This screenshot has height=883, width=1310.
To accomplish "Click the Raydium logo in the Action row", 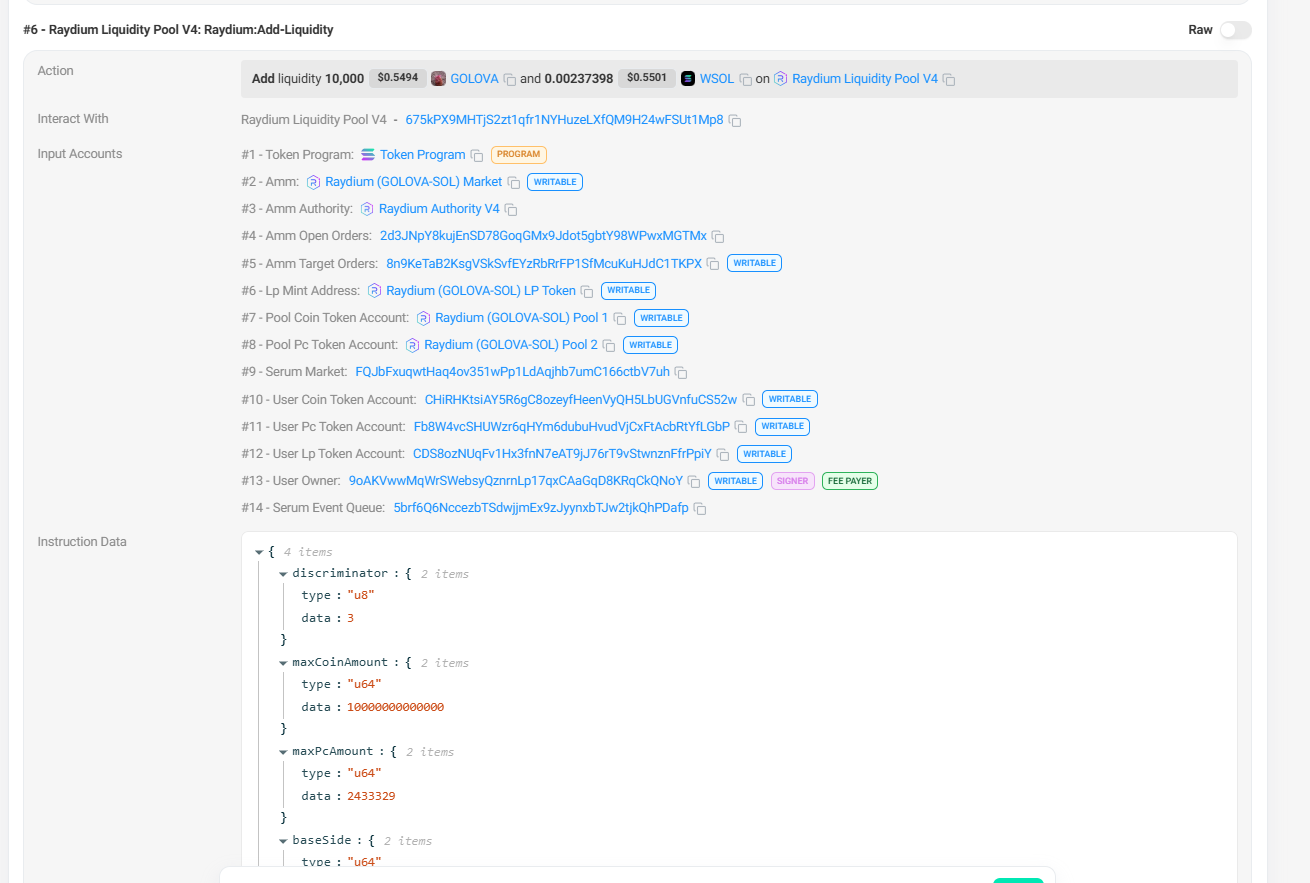I will coord(781,78).
